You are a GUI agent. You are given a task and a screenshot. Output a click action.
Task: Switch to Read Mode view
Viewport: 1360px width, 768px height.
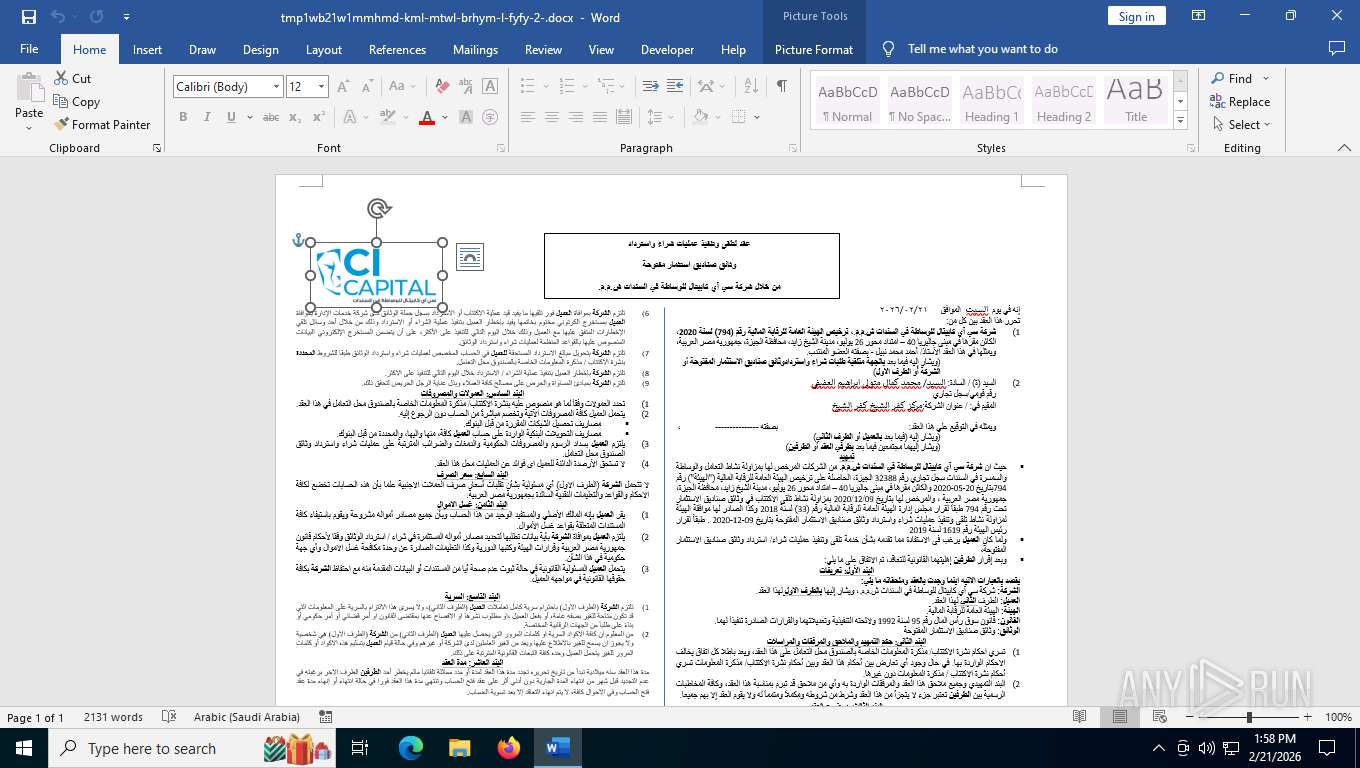coord(1079,717)
